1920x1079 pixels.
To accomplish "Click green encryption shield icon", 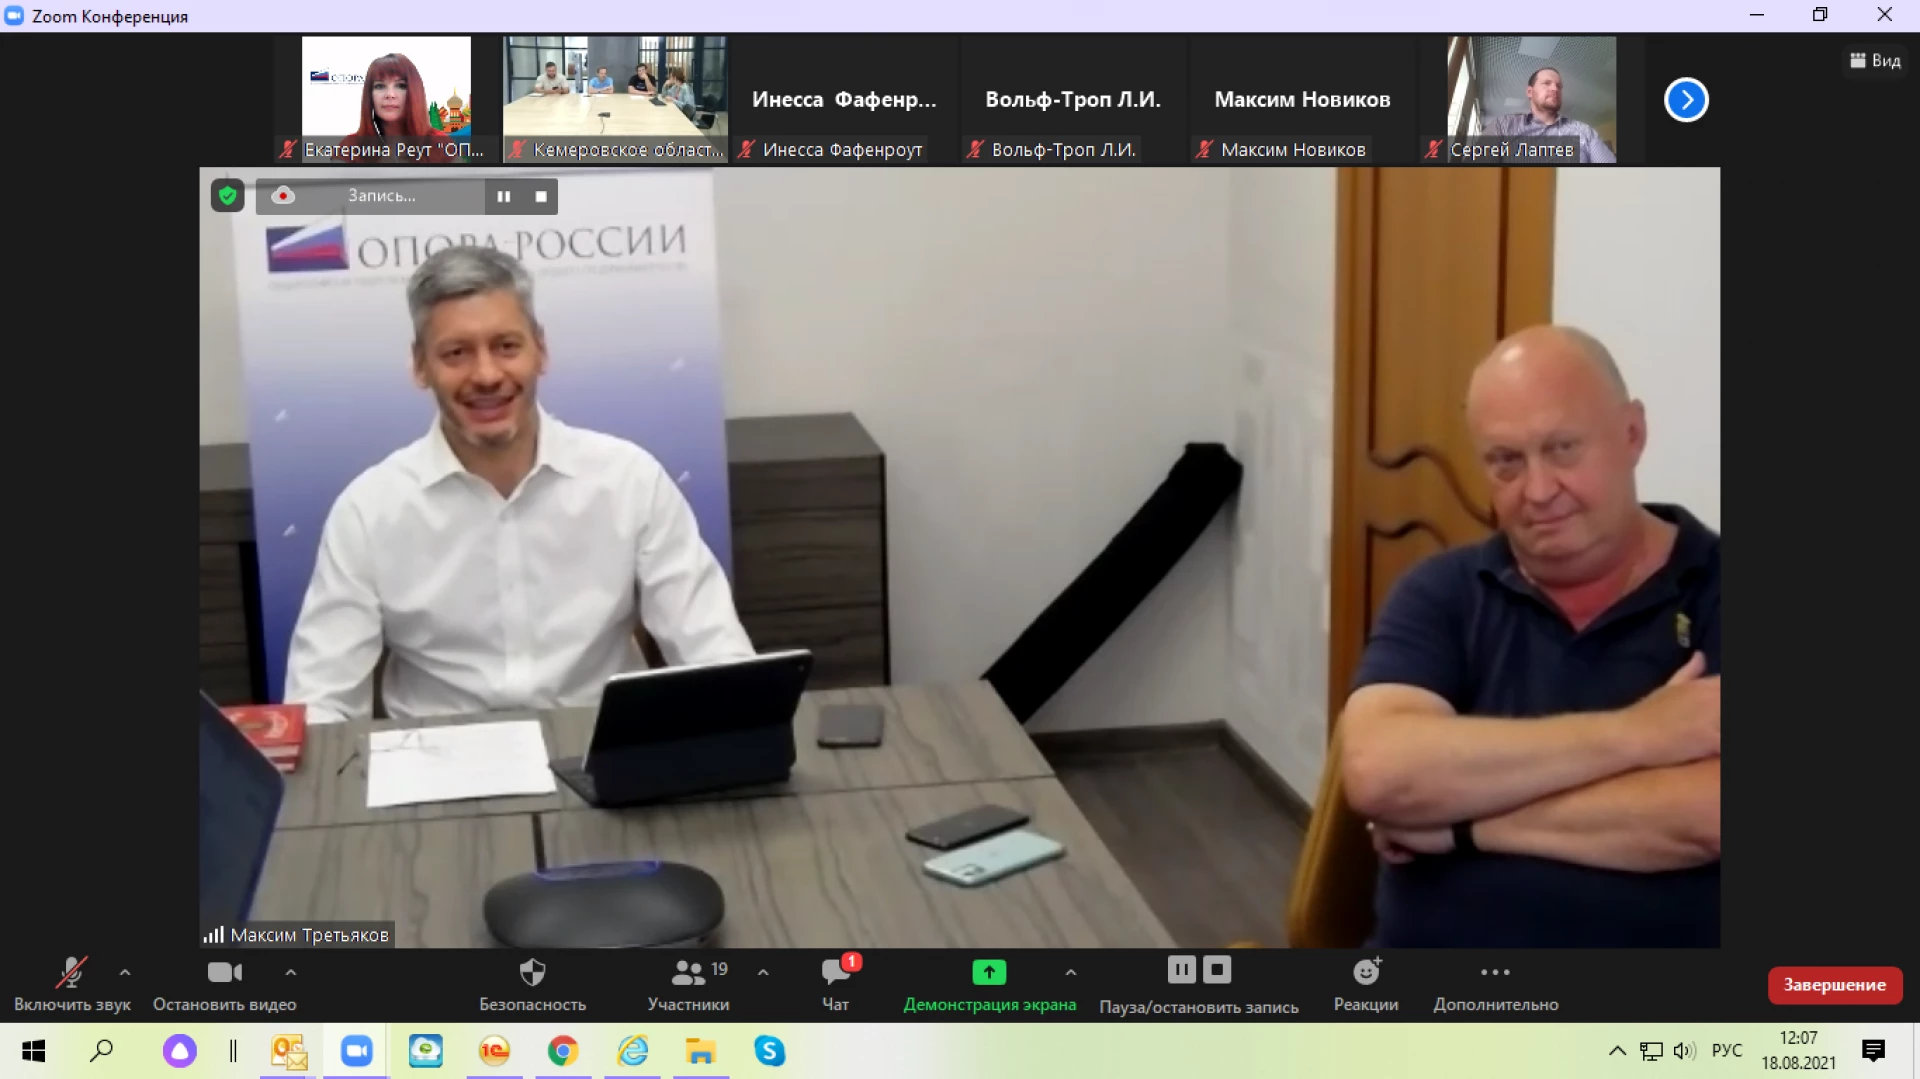I will click(x=228, y=196).
